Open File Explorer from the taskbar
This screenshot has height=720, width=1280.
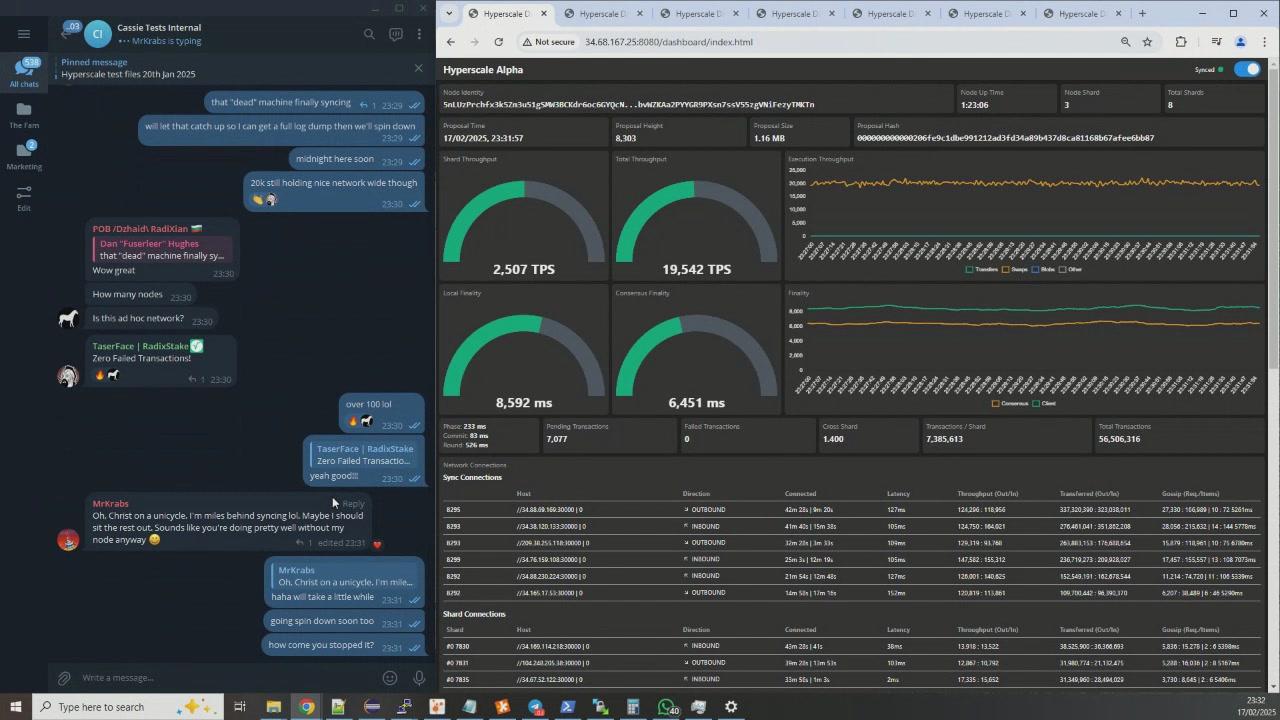pyautogui.click(x=273, y=707)
